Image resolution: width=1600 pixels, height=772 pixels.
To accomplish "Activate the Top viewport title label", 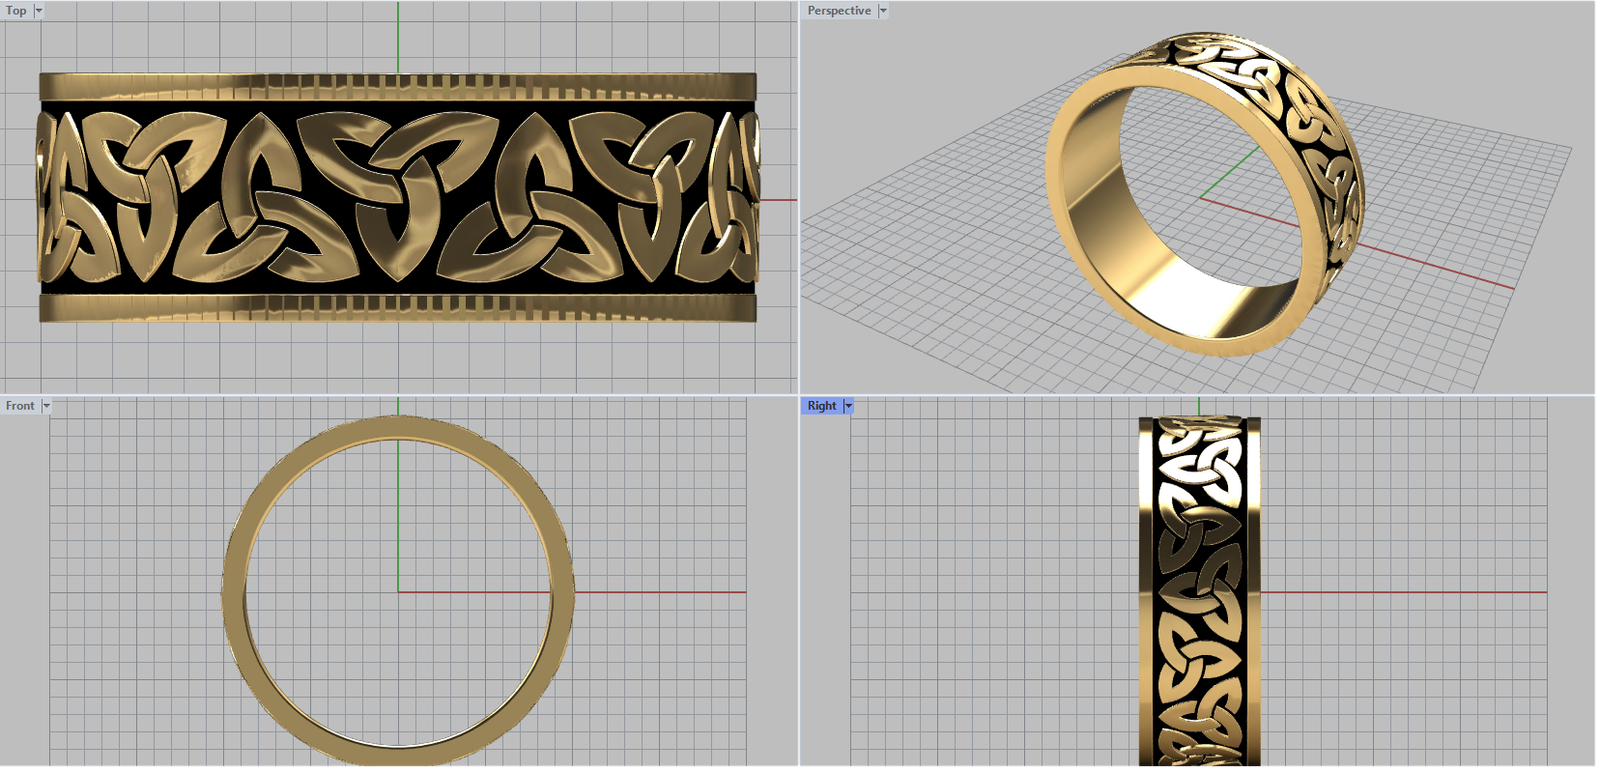I will click(x=16, y=11).
